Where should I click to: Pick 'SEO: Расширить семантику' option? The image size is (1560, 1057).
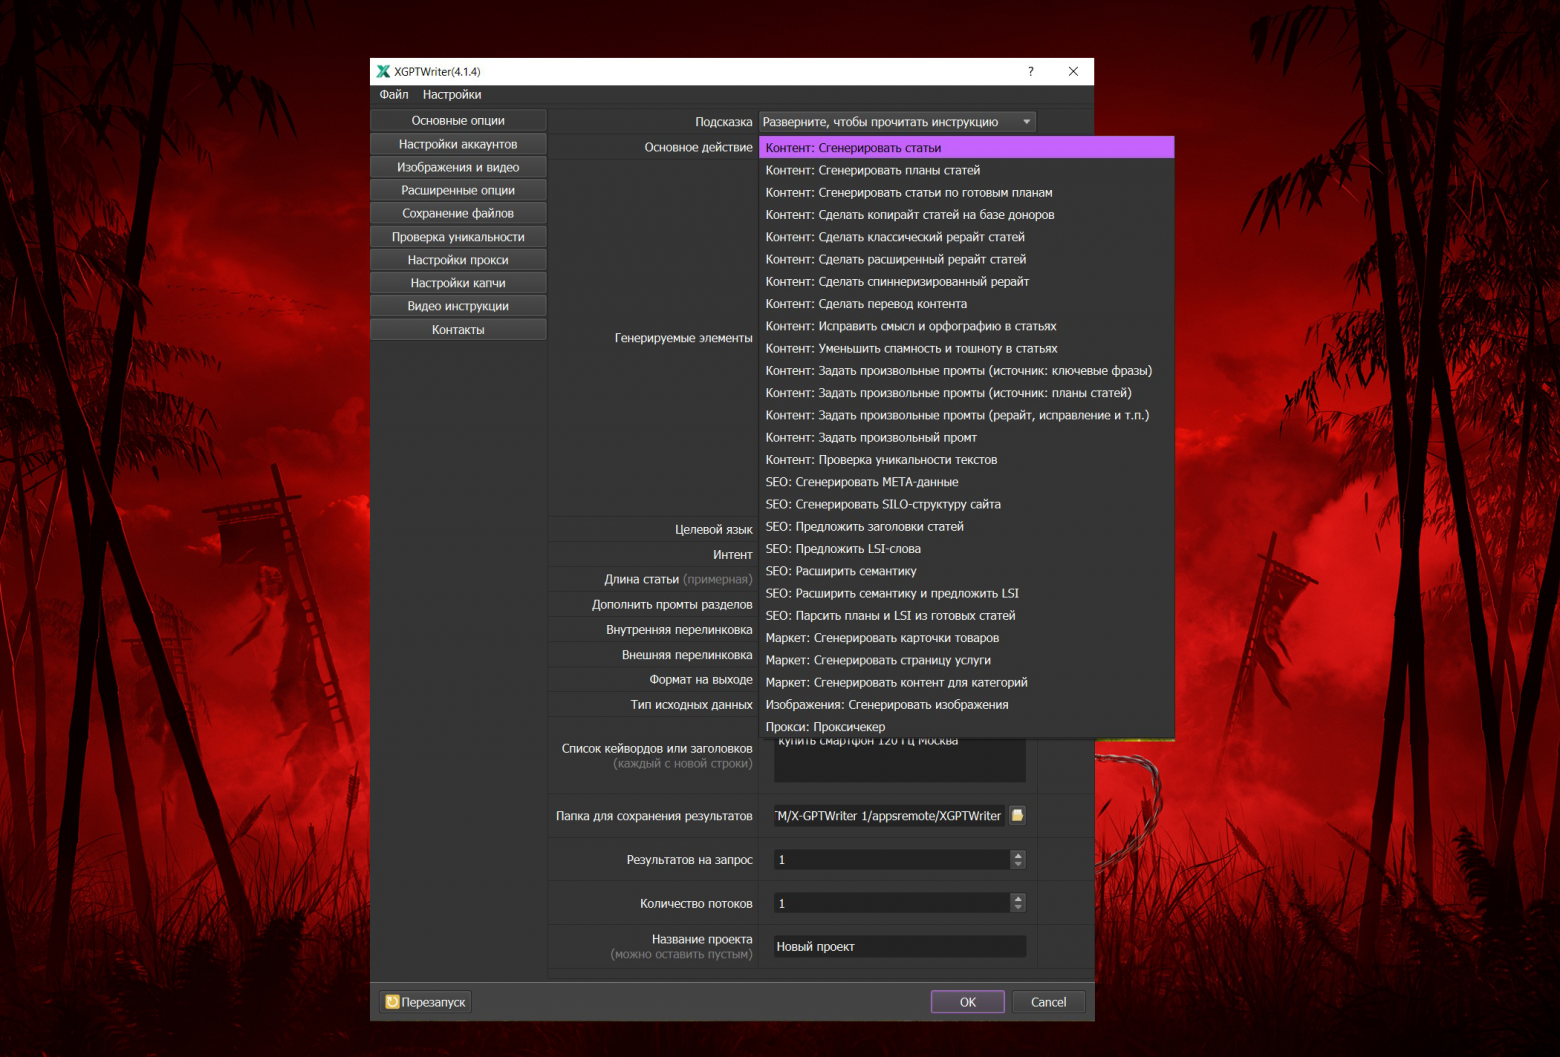pos(967,571)
